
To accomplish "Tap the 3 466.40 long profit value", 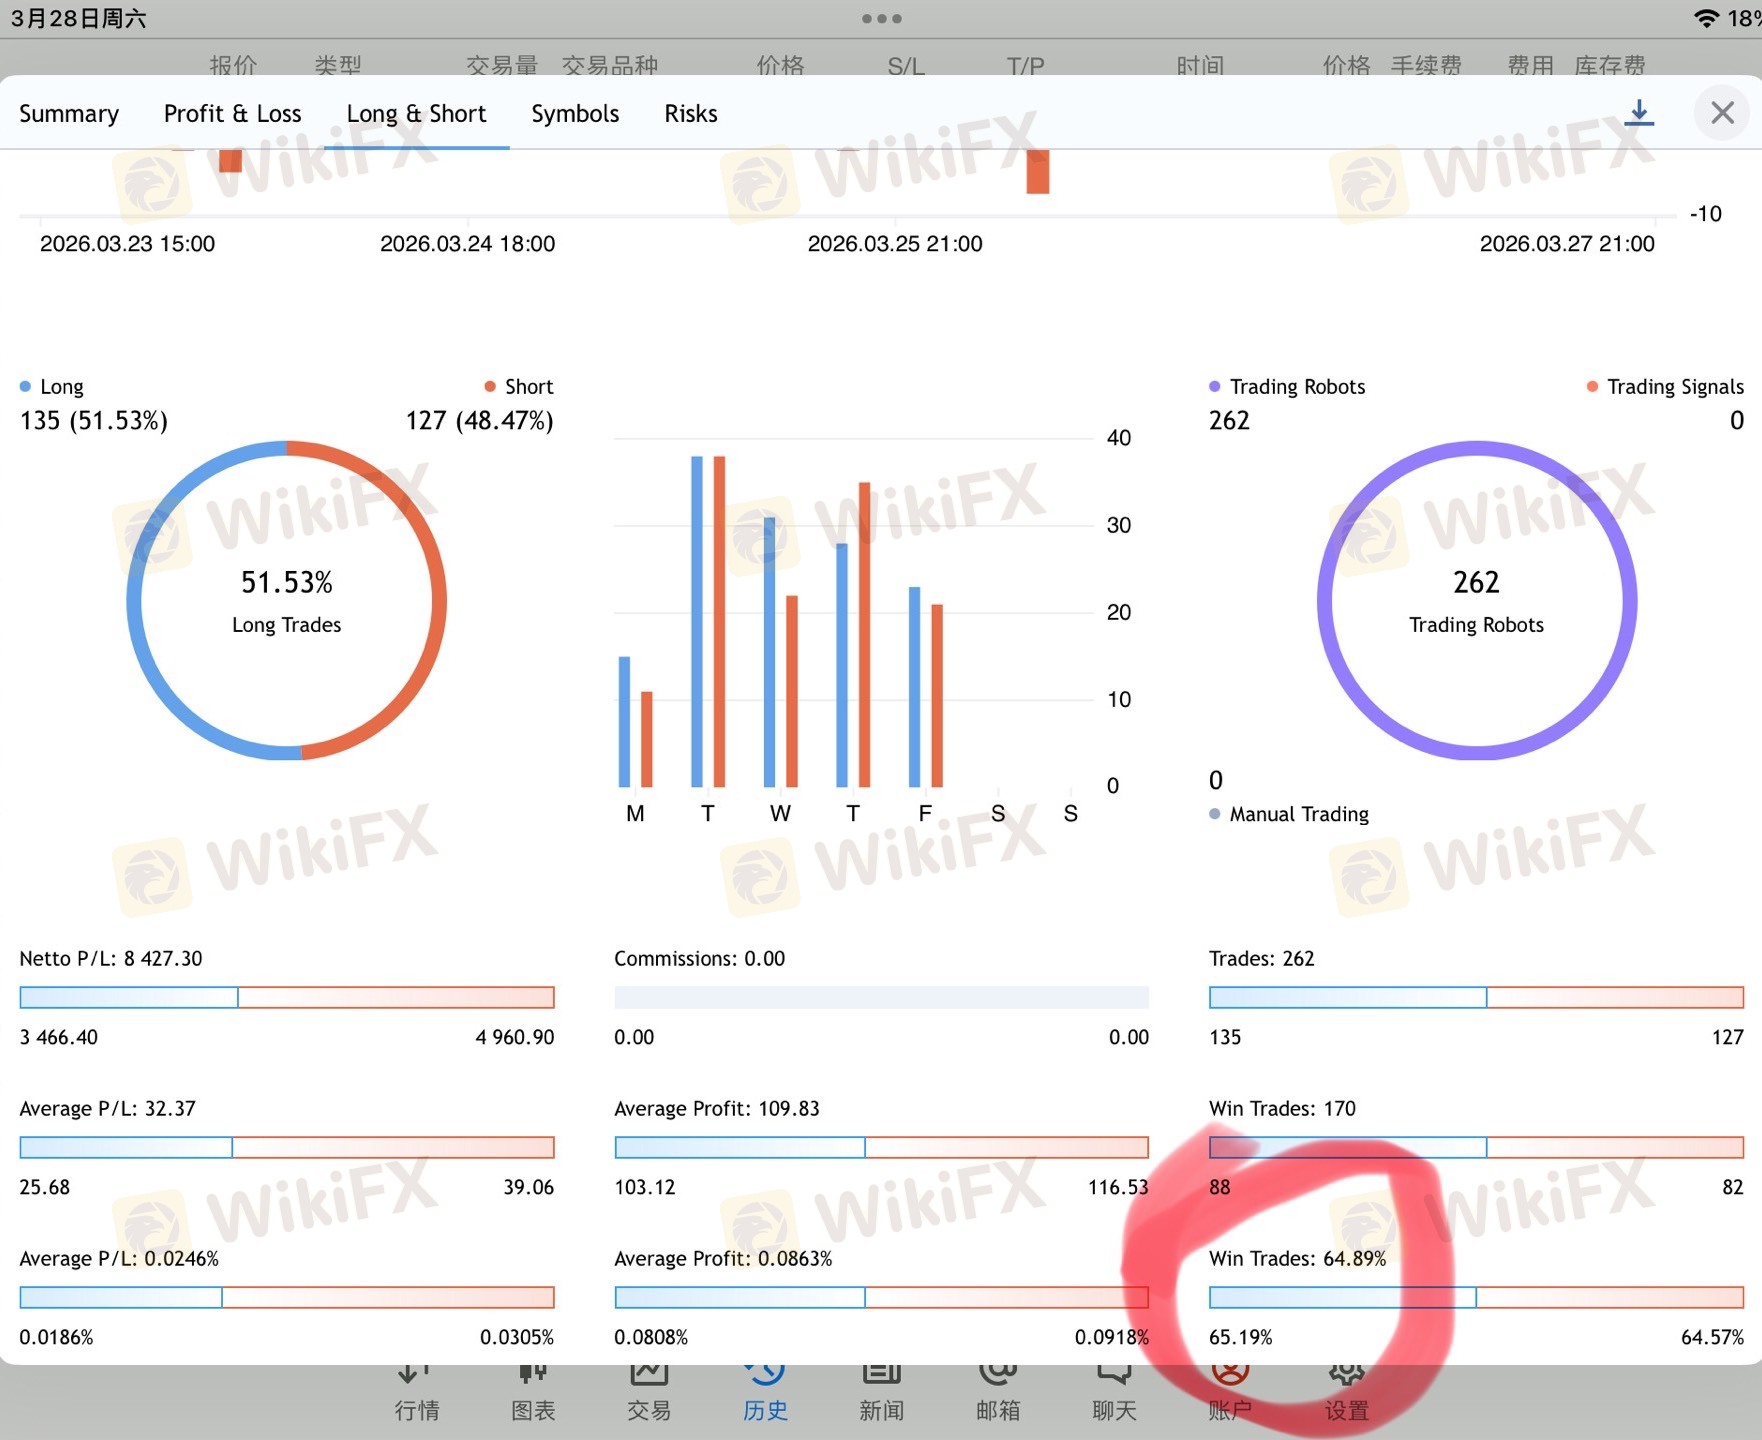I will point(59,1037).
